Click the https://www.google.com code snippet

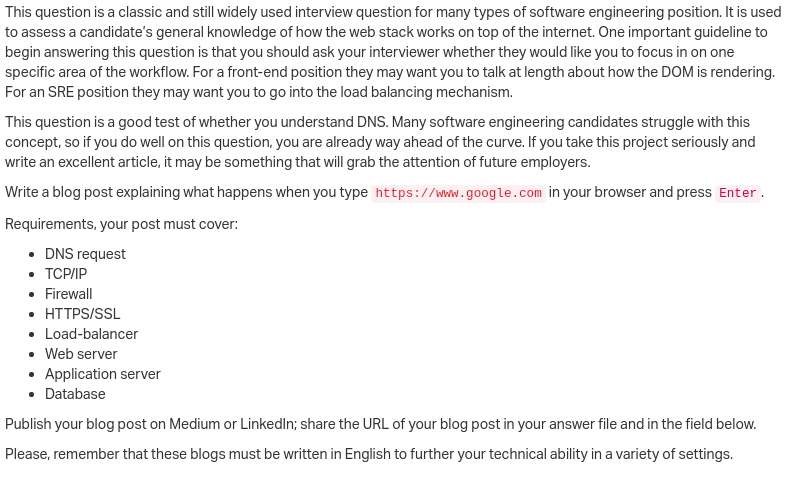tap(458, 193)
